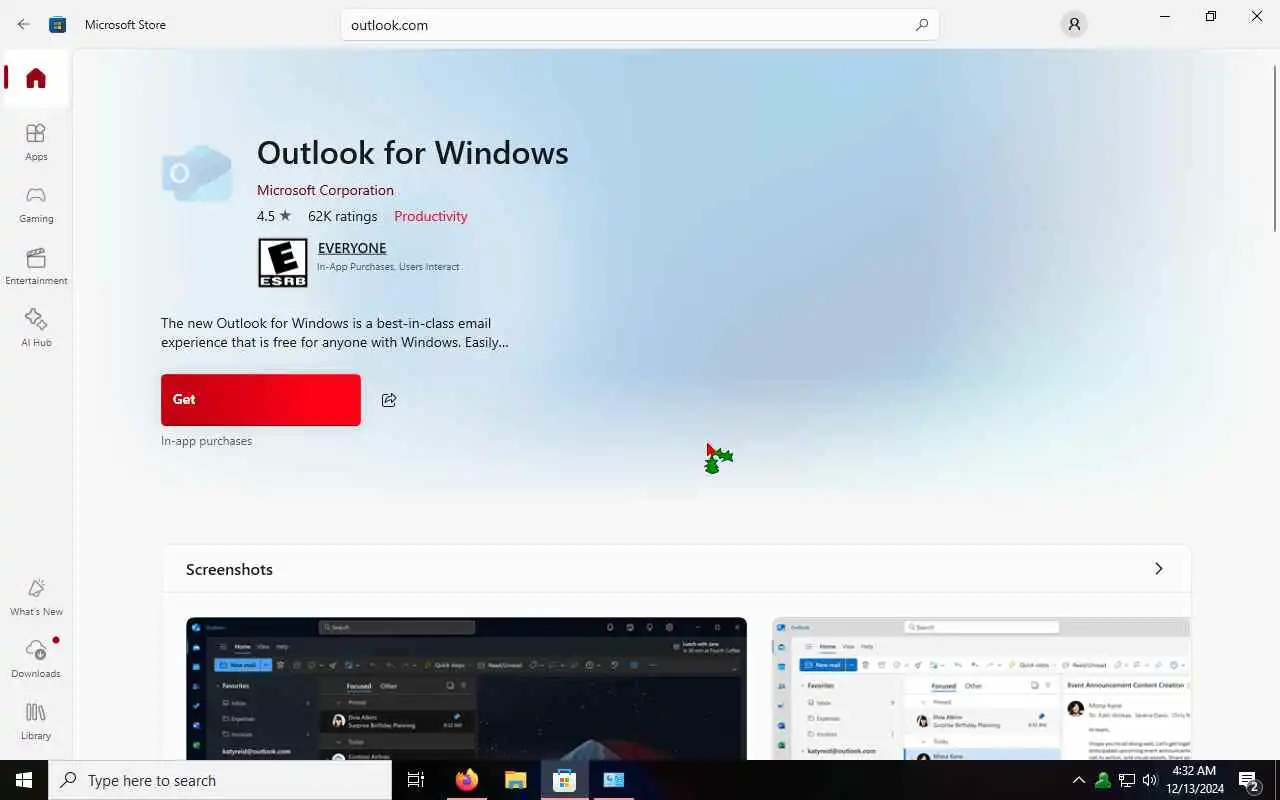This screenshot has height=800, width=1280.
Task: Open the Entertainment section
Action: pos(36,266)
